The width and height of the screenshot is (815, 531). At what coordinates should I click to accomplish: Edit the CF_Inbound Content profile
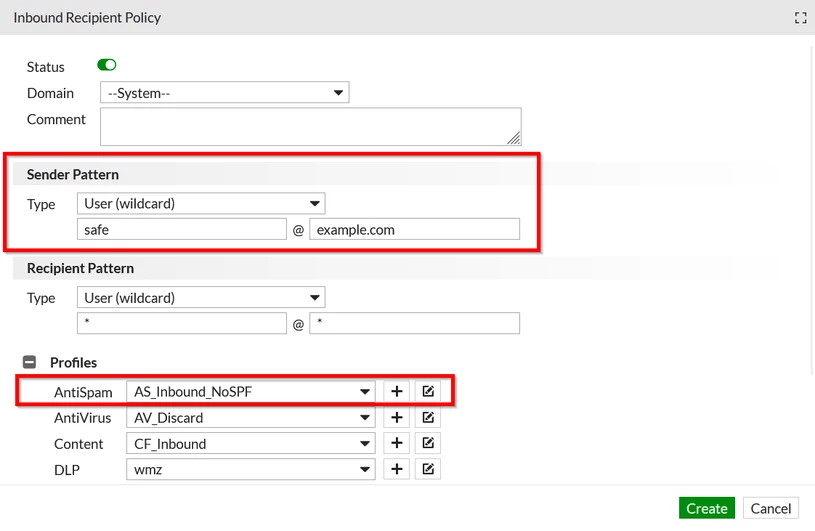tap(428, 443)
